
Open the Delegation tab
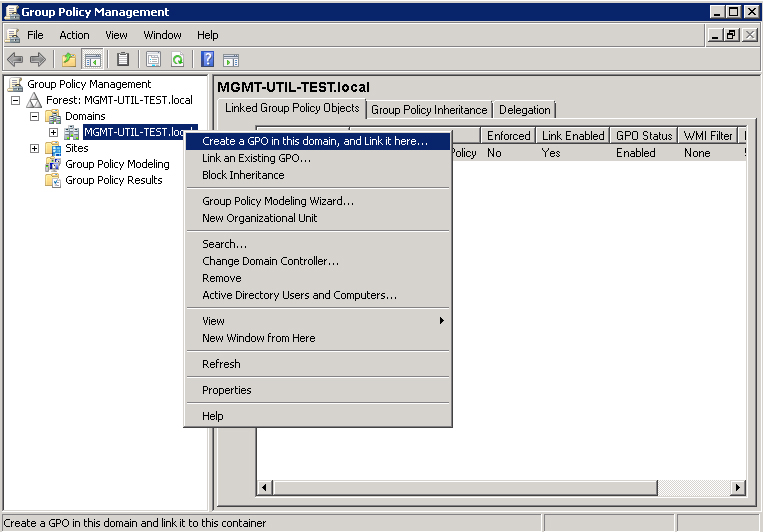524,110
